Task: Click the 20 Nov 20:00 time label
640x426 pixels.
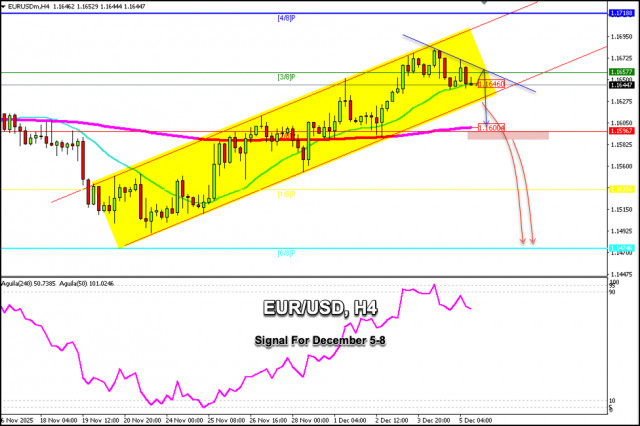Action: pyautogui.click(x=142, y=420)
